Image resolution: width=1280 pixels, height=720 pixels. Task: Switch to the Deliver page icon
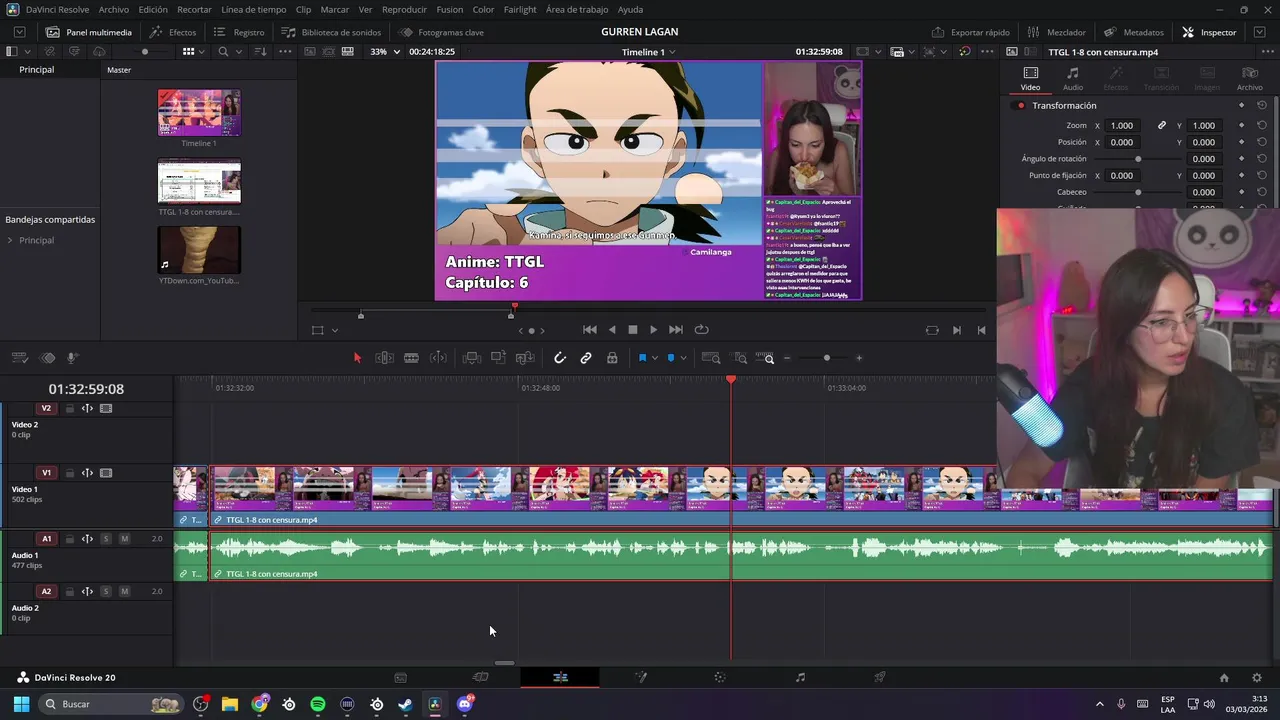coord(880,677)
